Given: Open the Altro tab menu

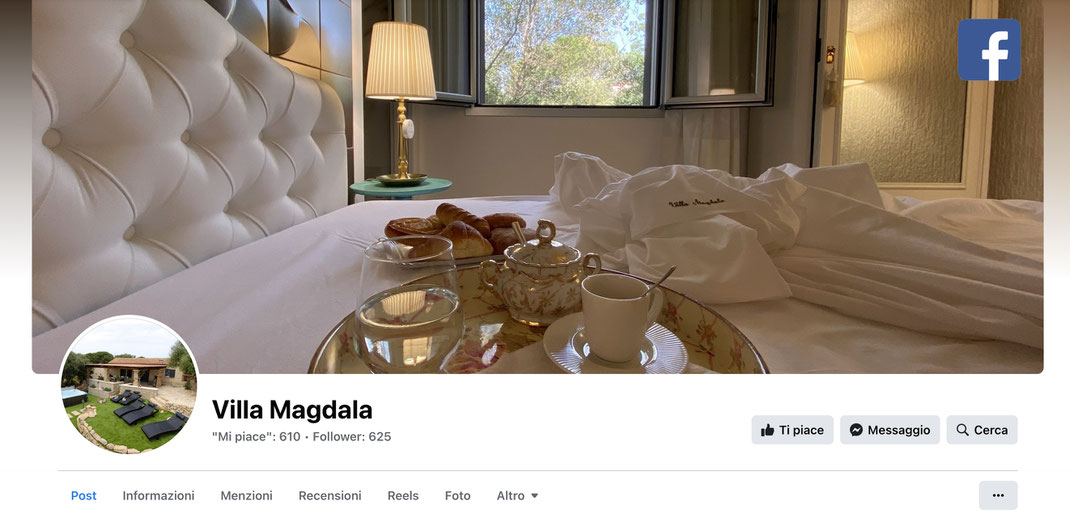Looking at the screenshot, I should (x=517, y=496).
